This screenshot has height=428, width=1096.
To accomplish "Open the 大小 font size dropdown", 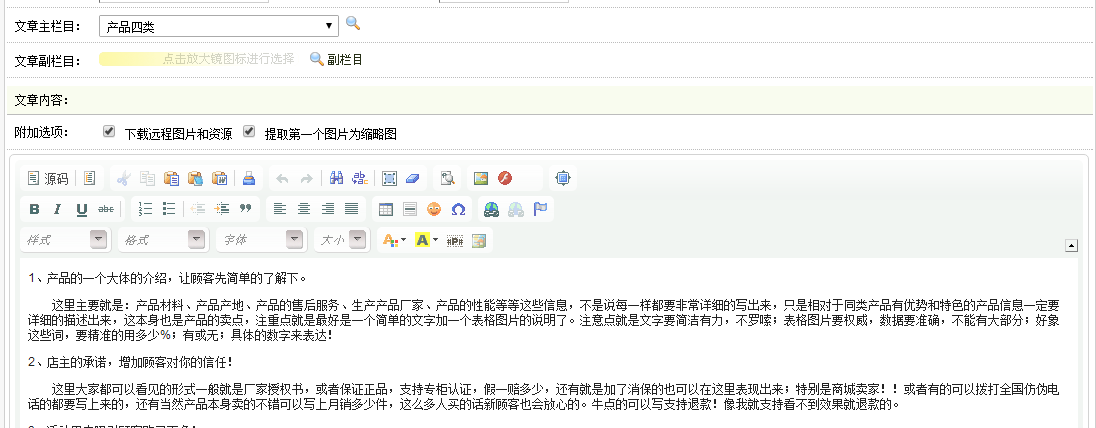I will 357,240.
